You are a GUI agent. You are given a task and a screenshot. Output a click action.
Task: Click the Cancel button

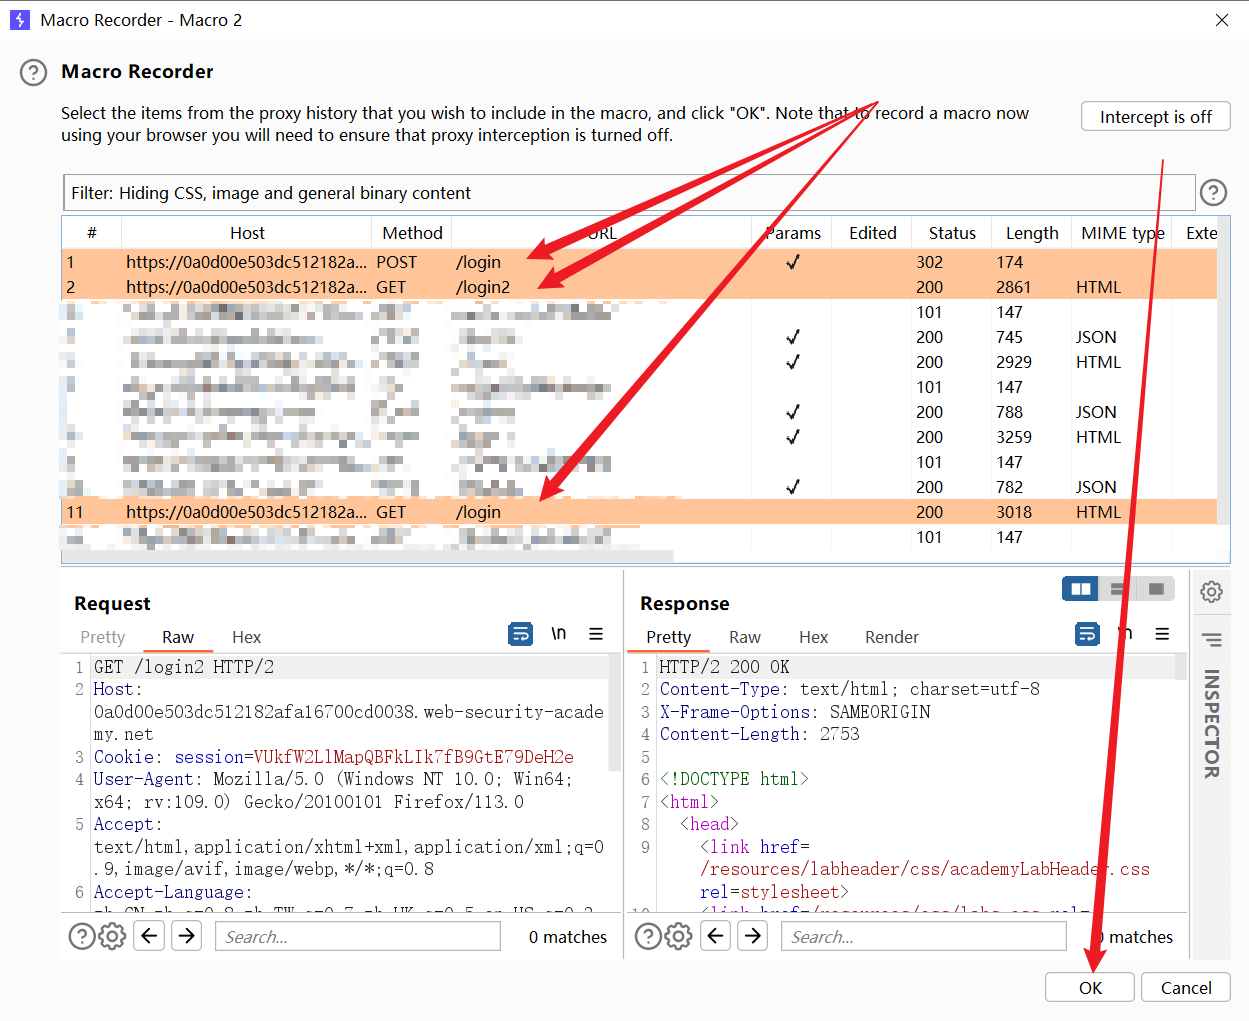click(x=1185, y=987)
